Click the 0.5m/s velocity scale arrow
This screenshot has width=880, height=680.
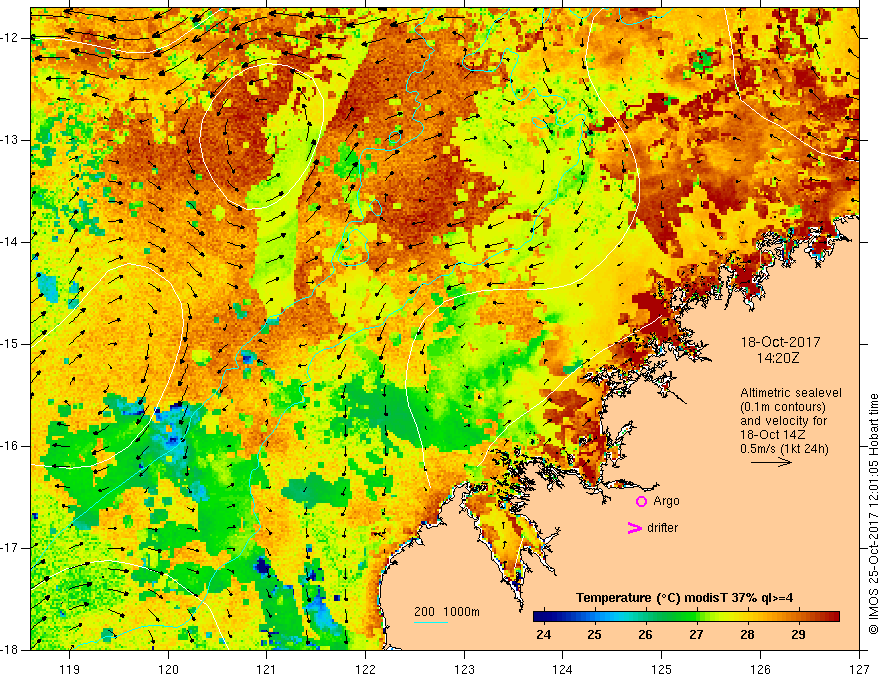pyautogui.click(x=771, y=462)
